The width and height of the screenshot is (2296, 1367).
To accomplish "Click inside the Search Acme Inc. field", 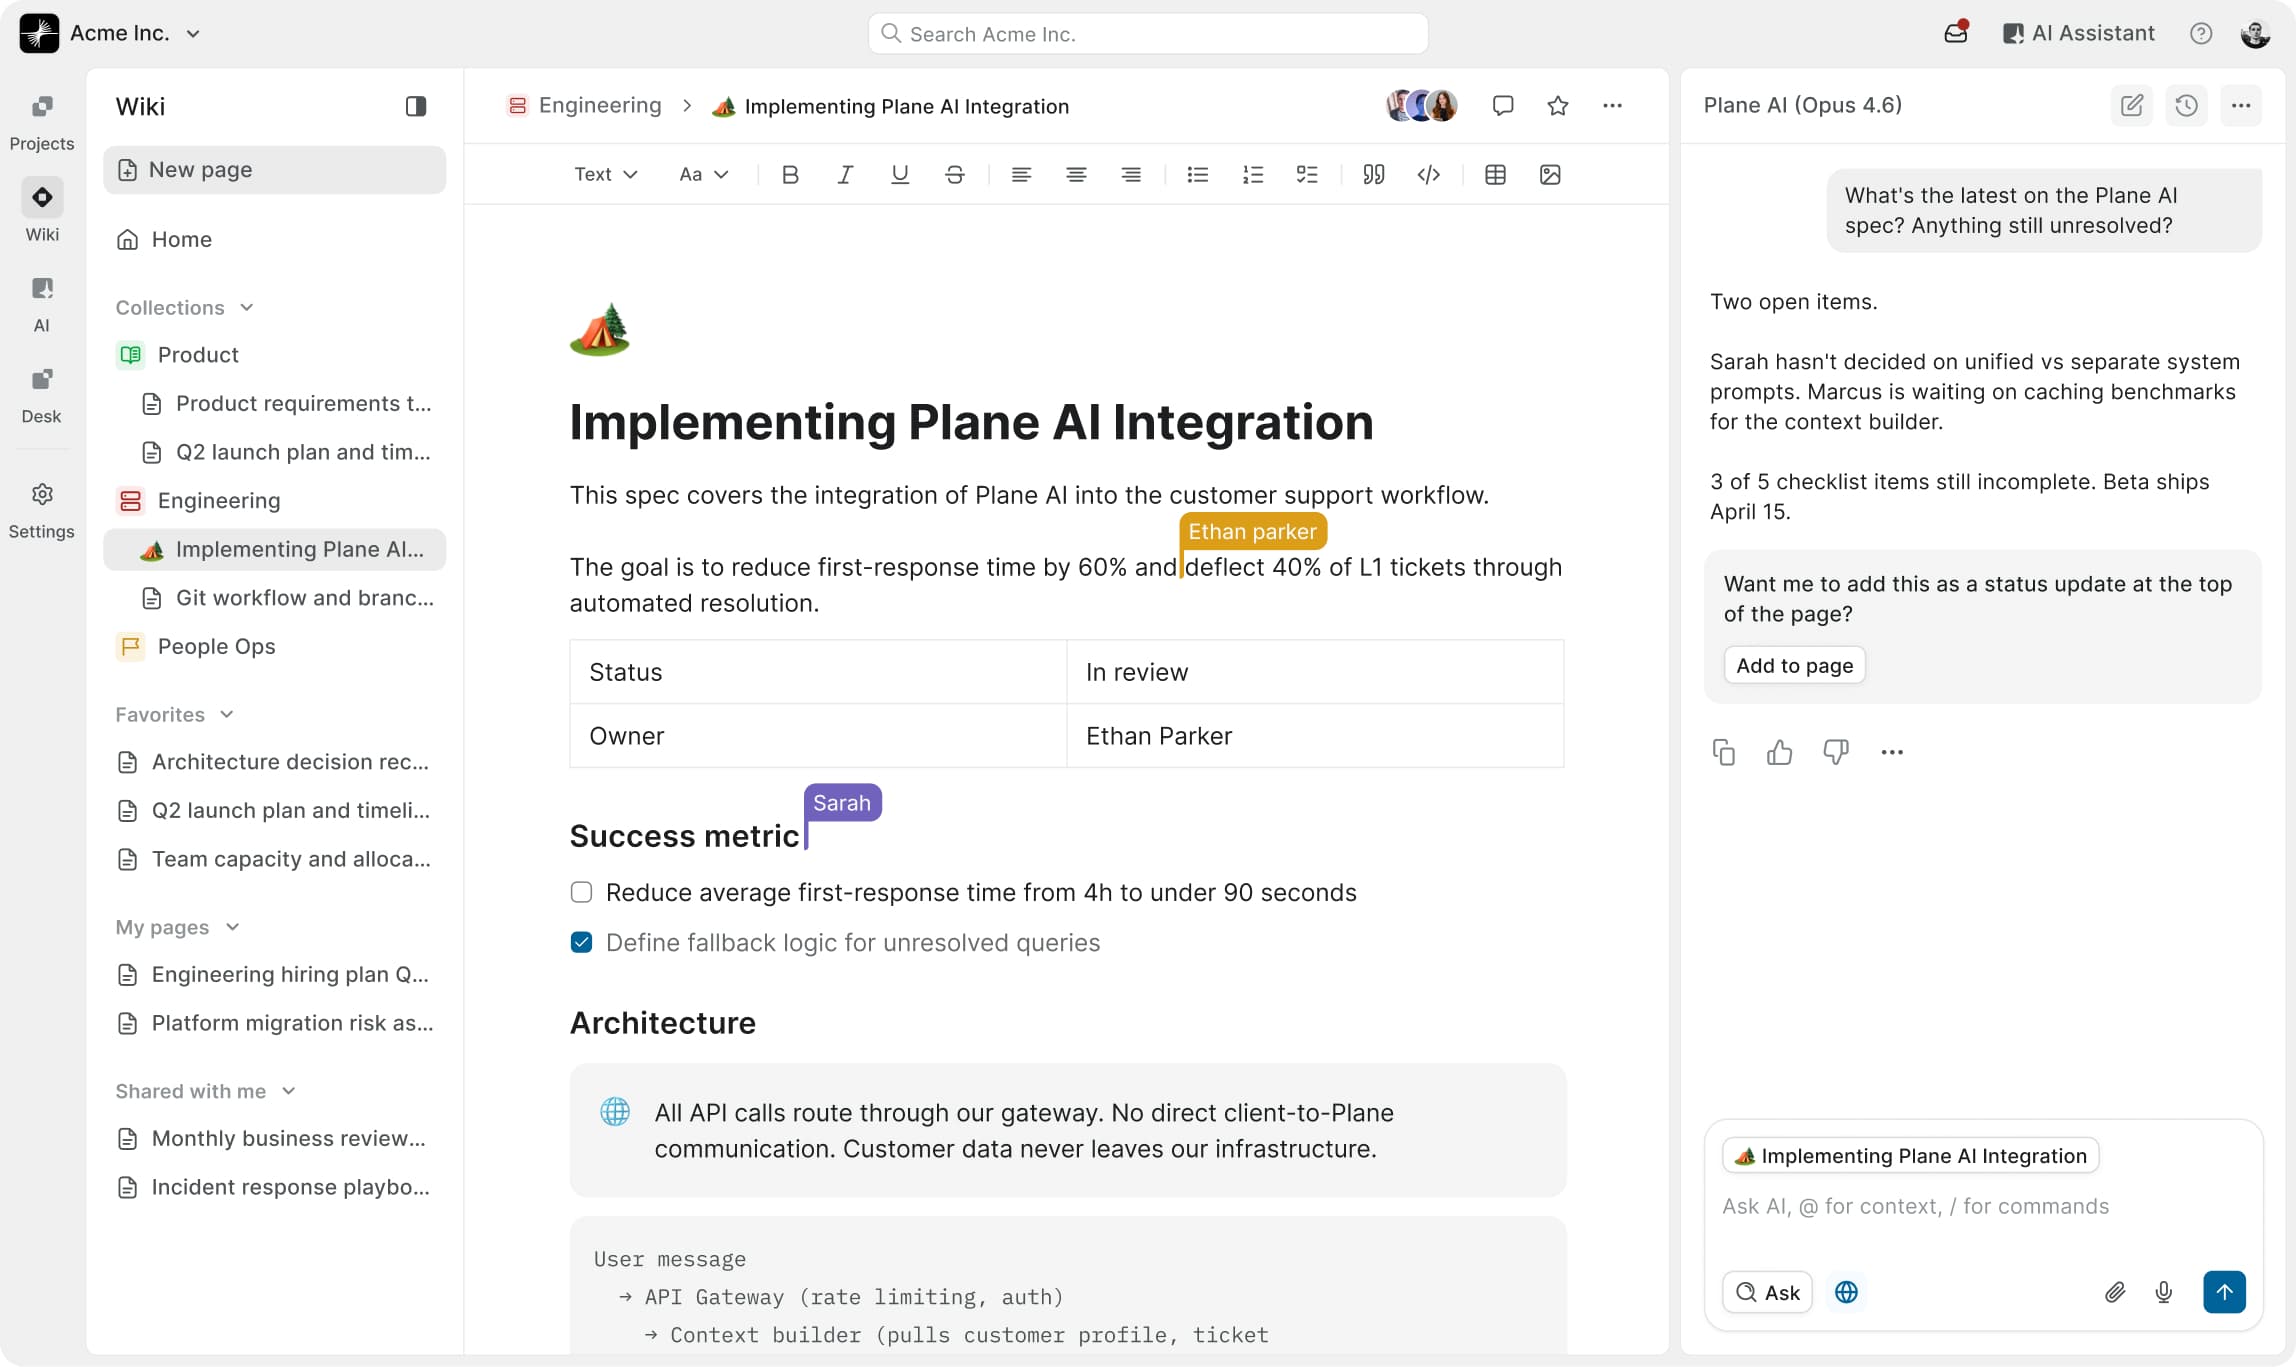I will [1146, 33].
